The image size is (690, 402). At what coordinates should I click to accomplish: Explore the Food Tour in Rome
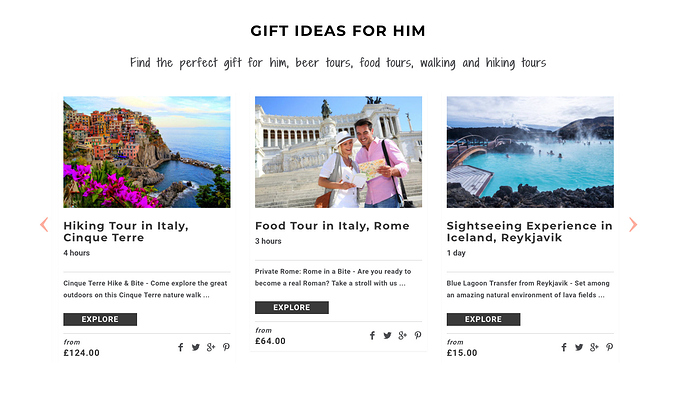pos(292,307)
